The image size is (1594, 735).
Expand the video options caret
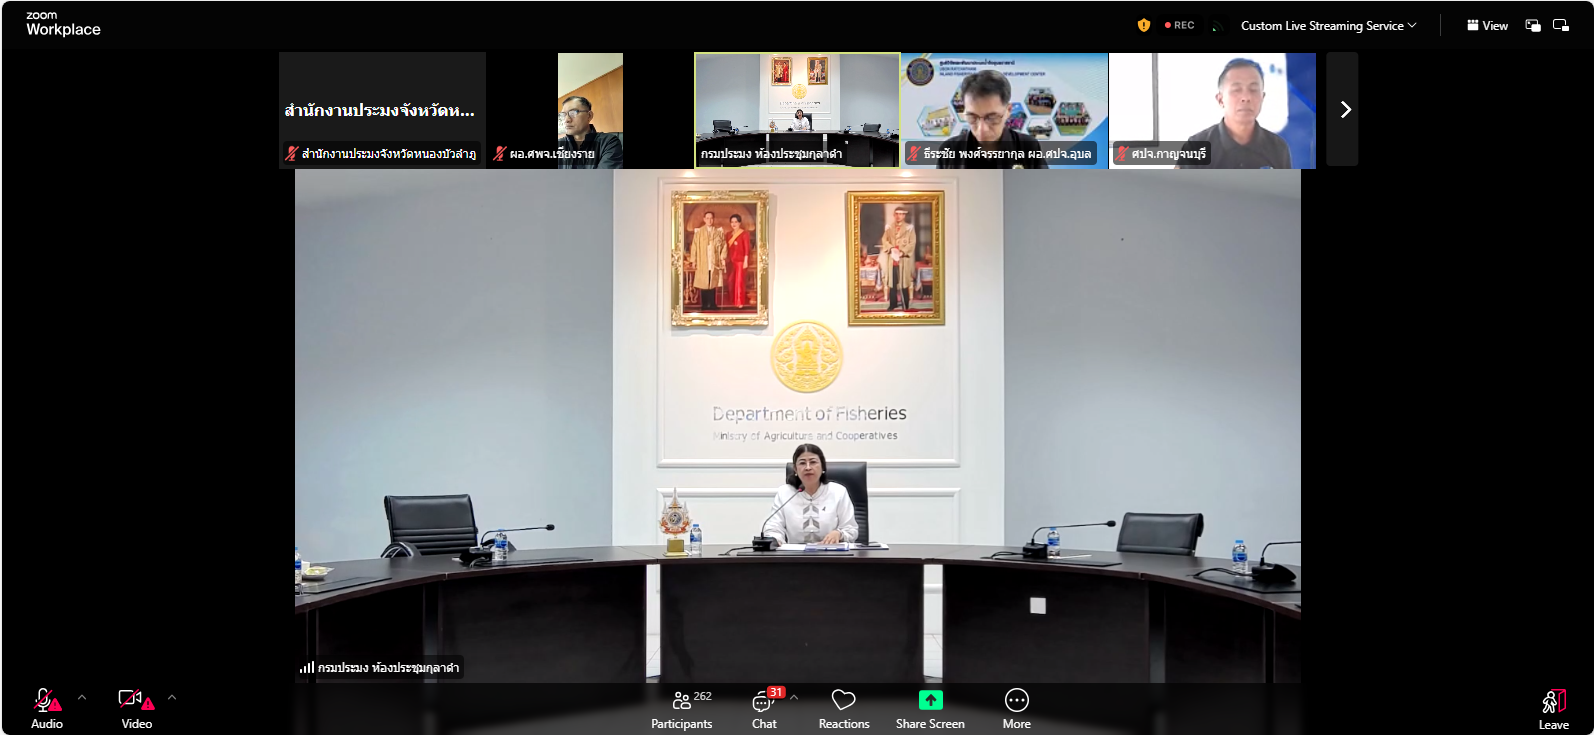[x=172, y=697]
